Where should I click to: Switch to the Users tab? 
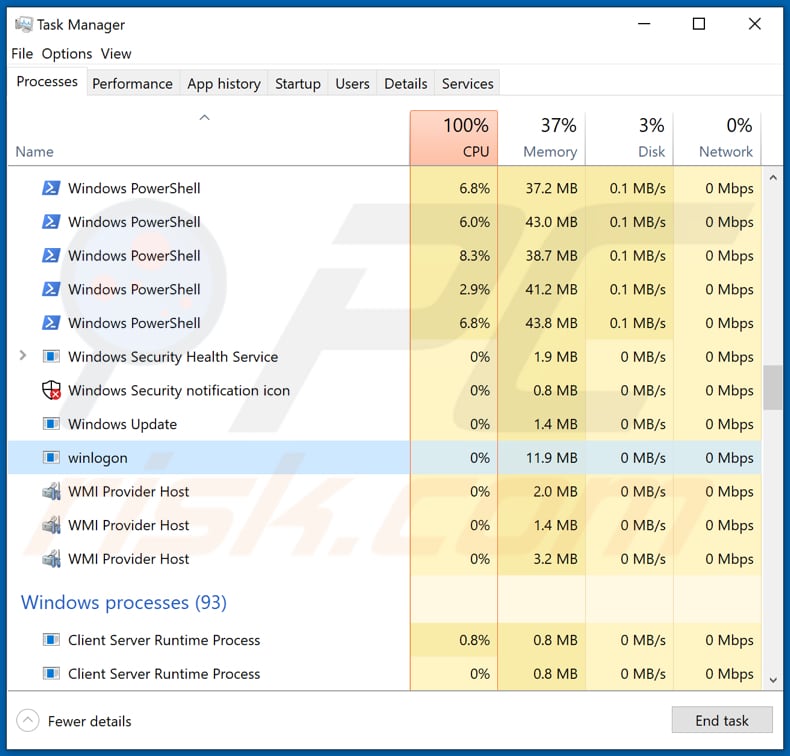click(x=352, y=84)
